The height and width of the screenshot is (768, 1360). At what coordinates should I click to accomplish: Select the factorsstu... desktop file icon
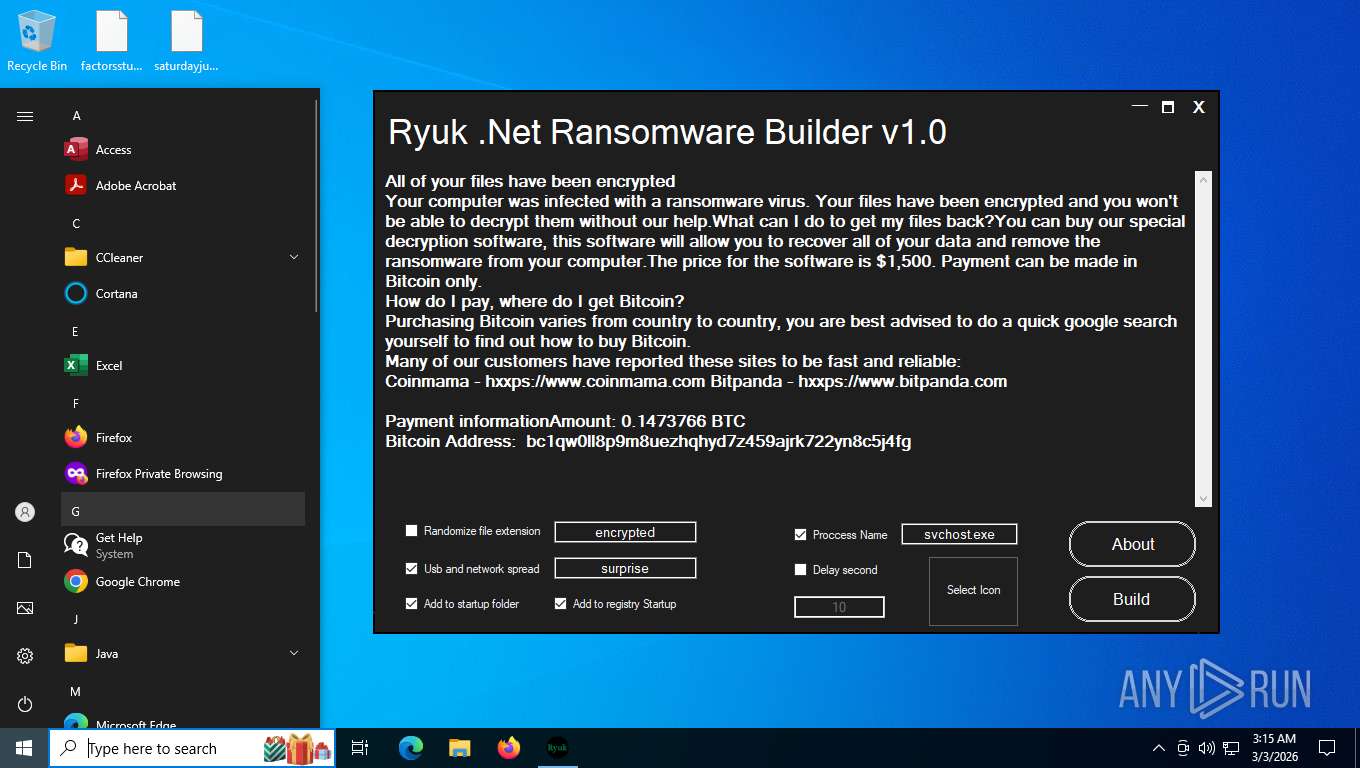click(112, 41)
